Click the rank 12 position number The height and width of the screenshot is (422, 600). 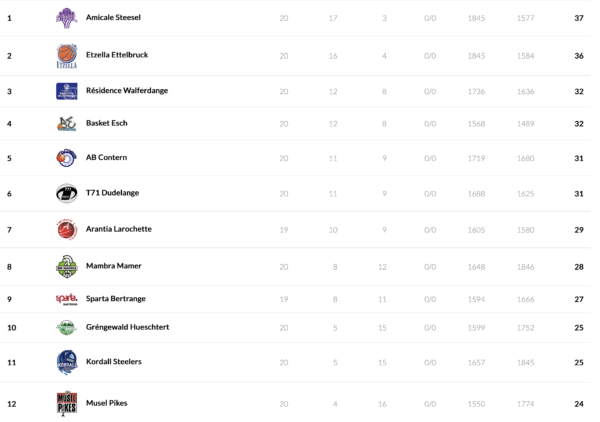[11, 403]
